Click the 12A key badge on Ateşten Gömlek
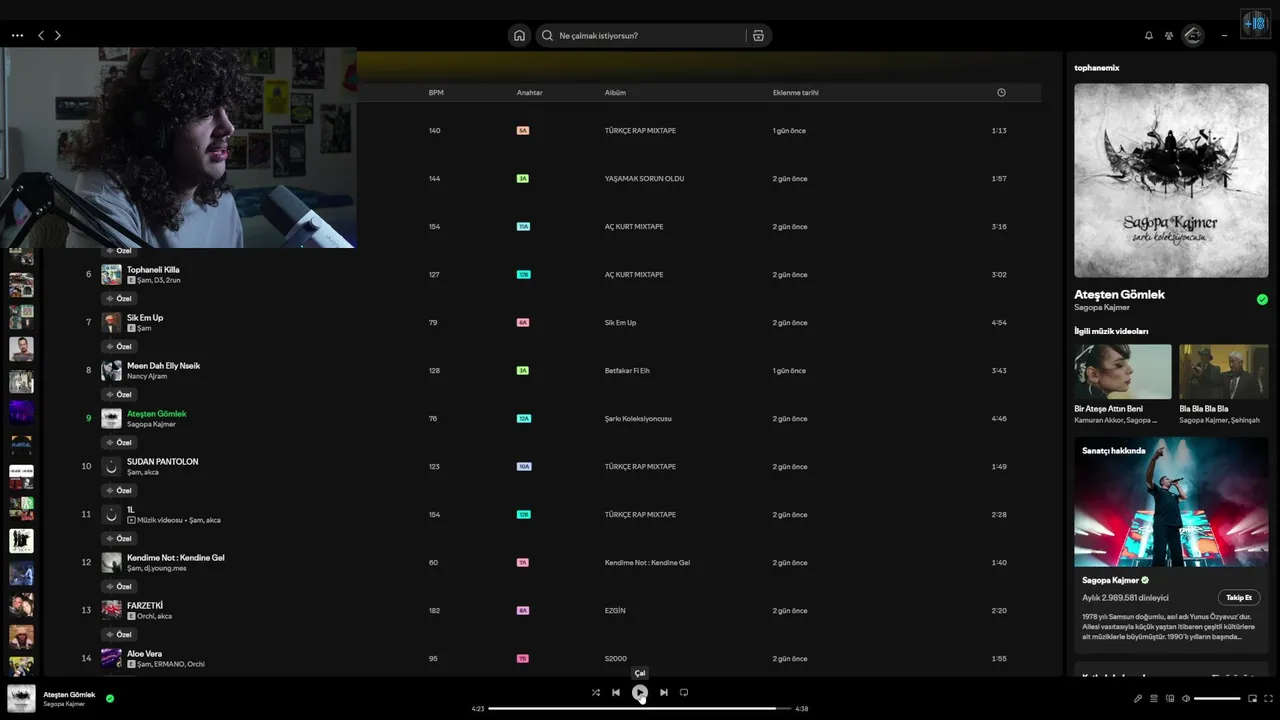 (x=523, y=419)
